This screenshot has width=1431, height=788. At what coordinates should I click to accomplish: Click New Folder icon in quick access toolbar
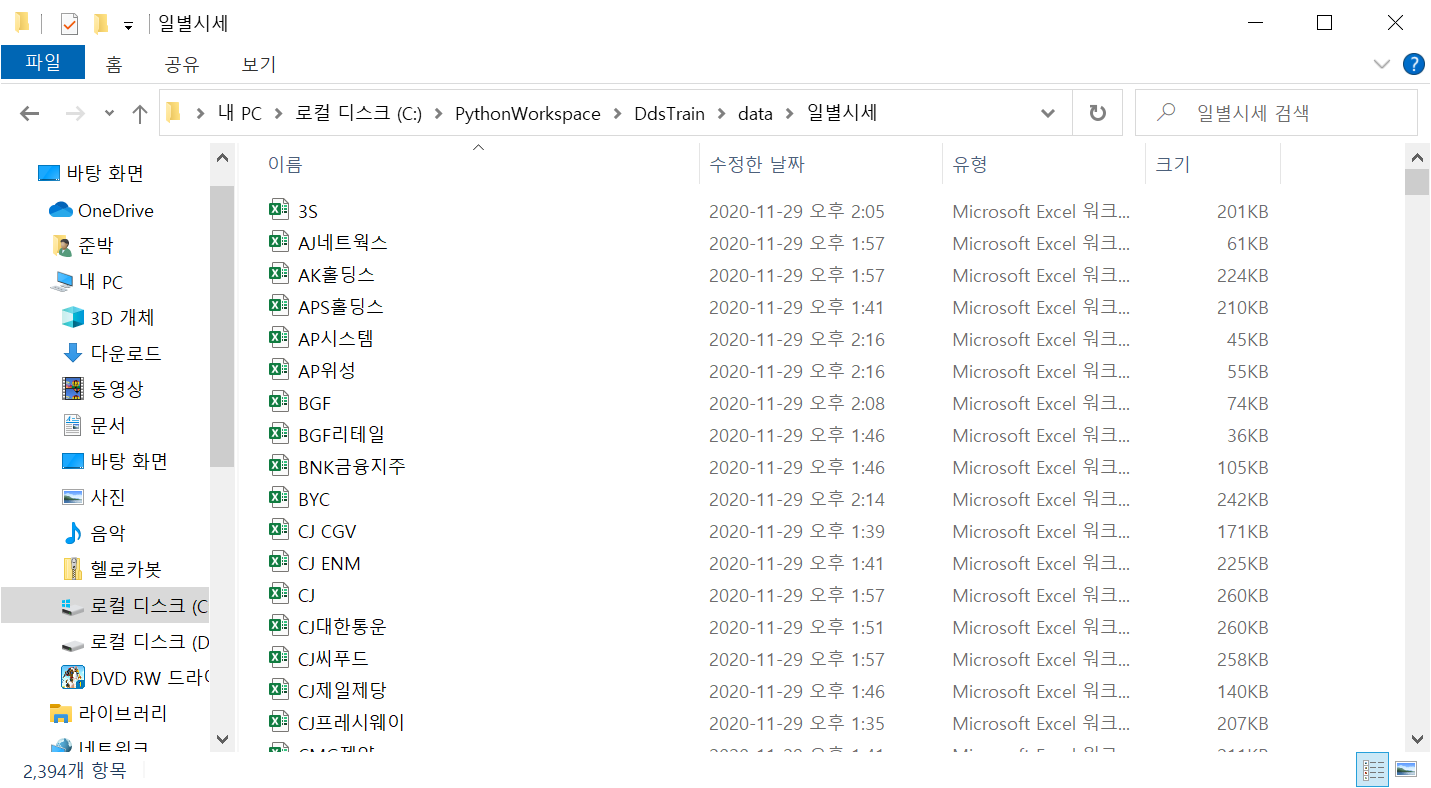[100, 23]
